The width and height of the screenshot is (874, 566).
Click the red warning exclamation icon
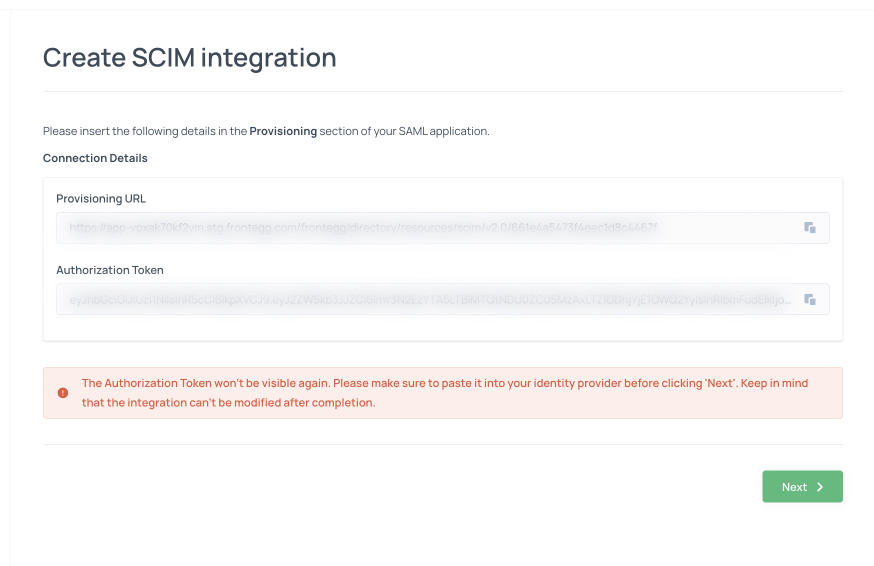click(63, 393)
